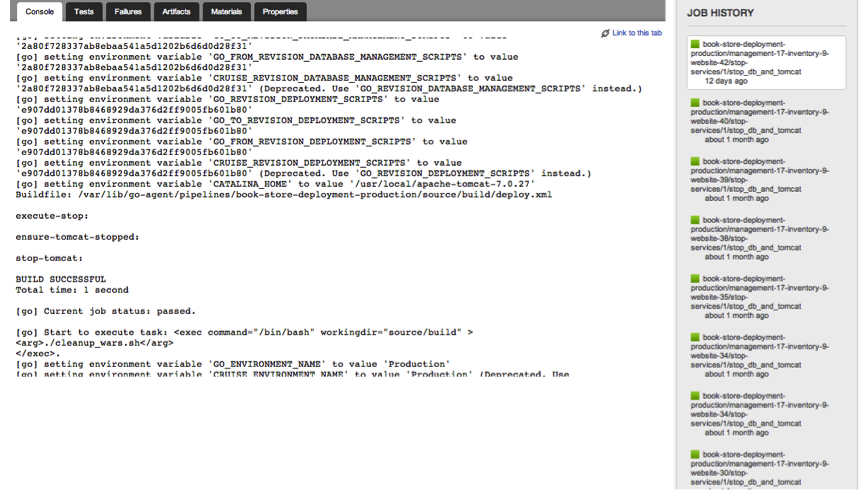Open job history entry from 12 days ago
Viewport: 865px width, 490px height.
pos(760,62)
